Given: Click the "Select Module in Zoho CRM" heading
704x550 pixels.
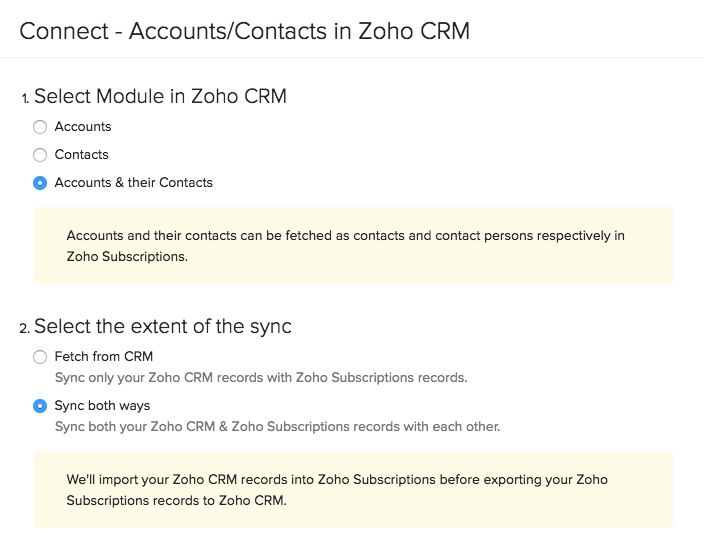Looking at the screenshot, I should point(160,97).
